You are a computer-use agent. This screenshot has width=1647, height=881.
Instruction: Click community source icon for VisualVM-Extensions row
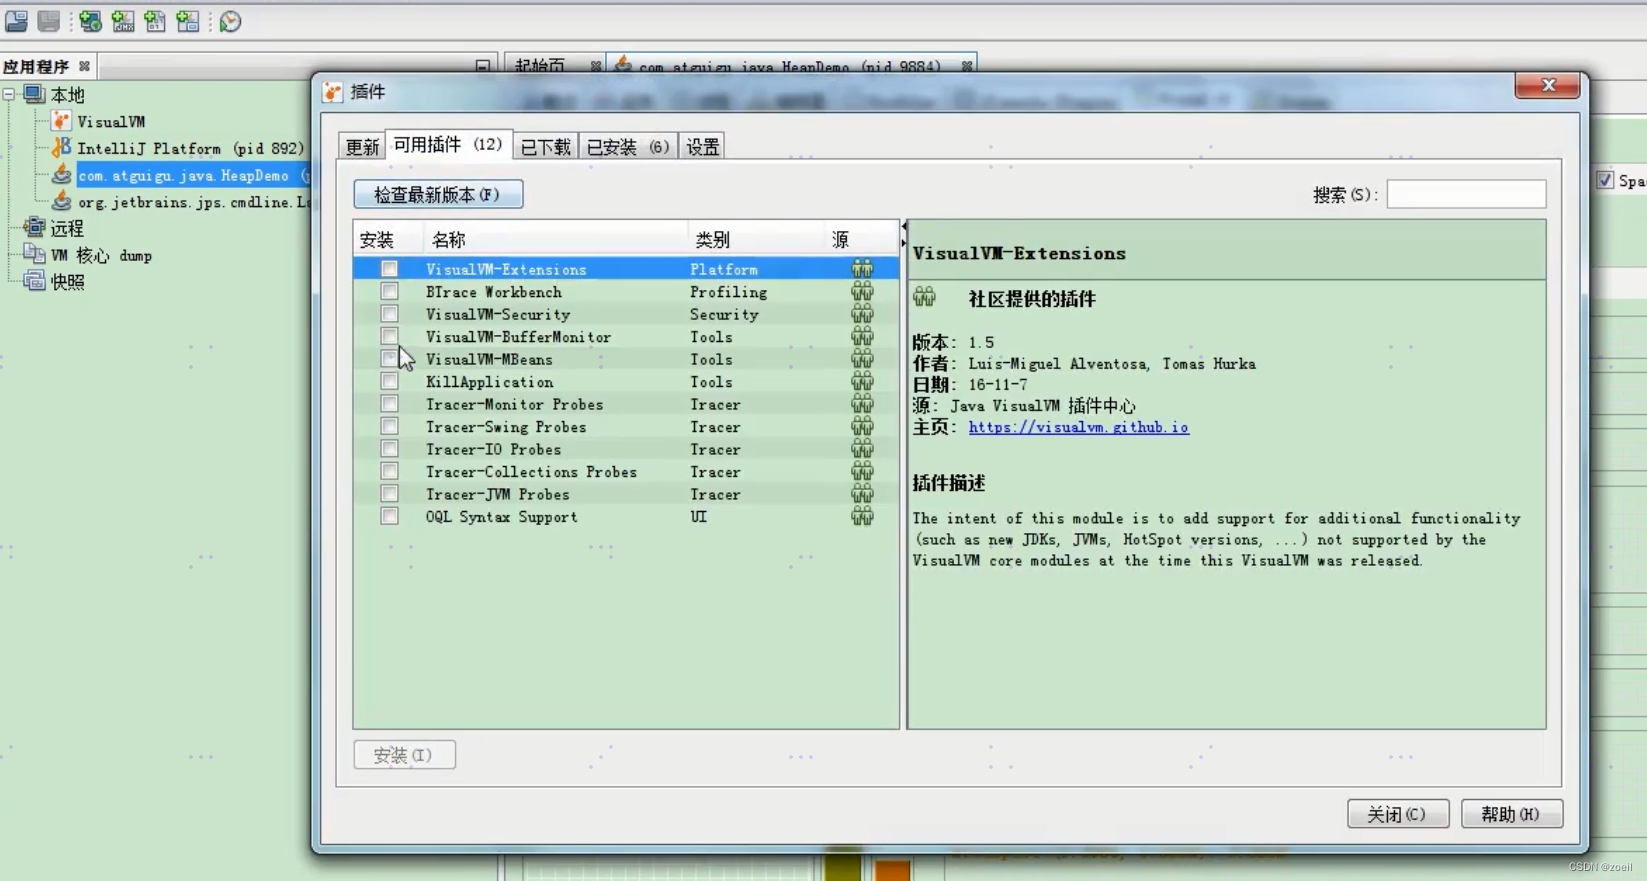pyautogui.click(x=862, y=269)
